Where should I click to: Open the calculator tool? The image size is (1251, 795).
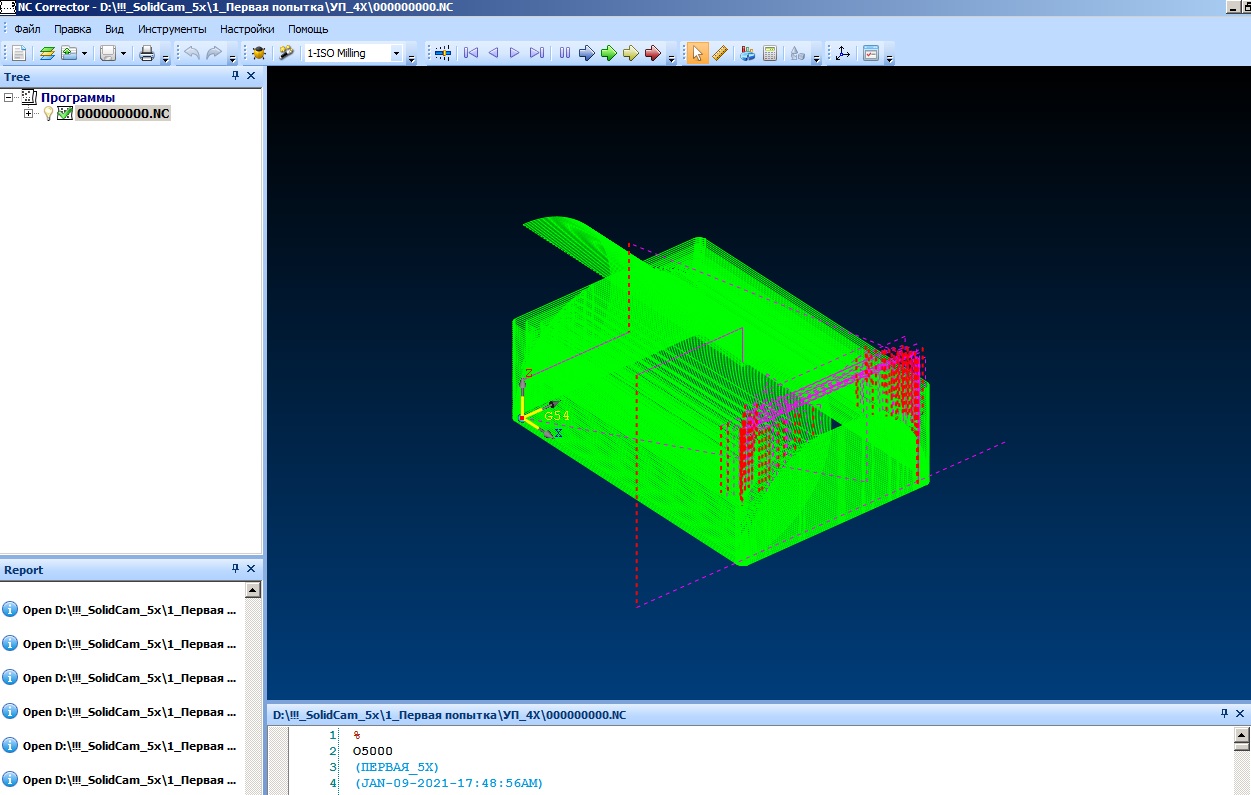[770, 53]
